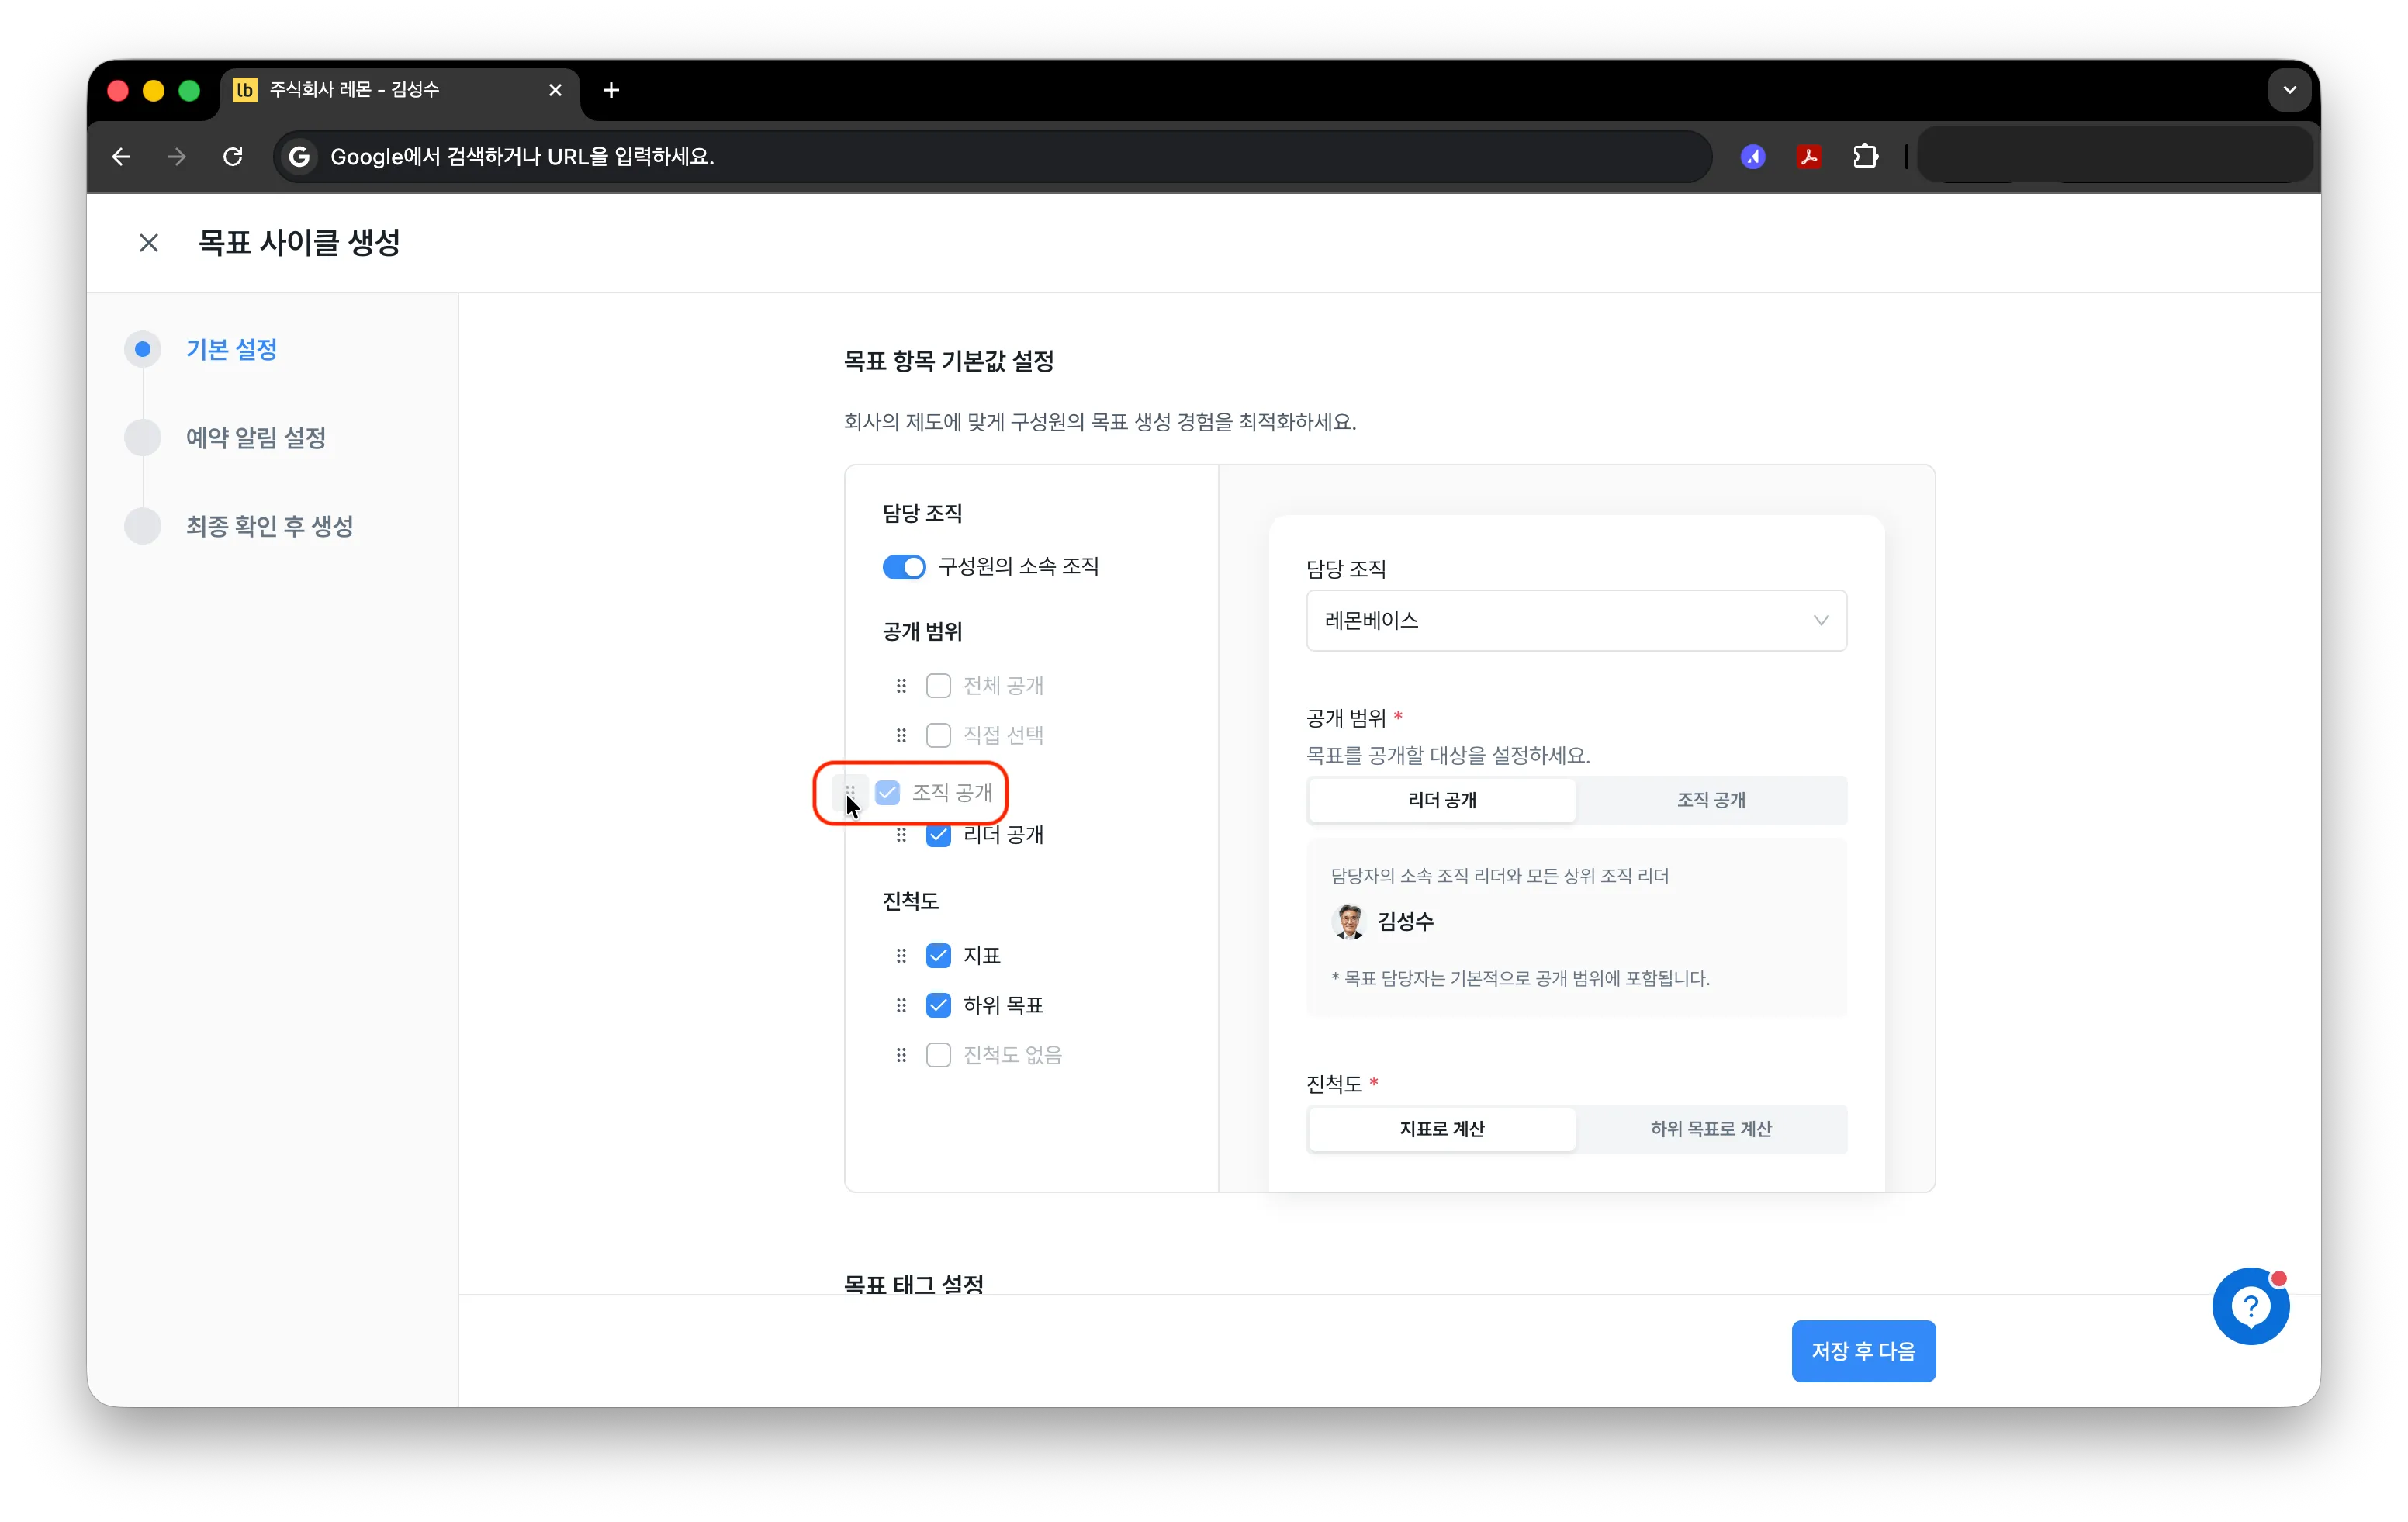
Task: Uncheck the 하위 목표 checkbox
Action: pyautogui.click(x=938, y=1006)
